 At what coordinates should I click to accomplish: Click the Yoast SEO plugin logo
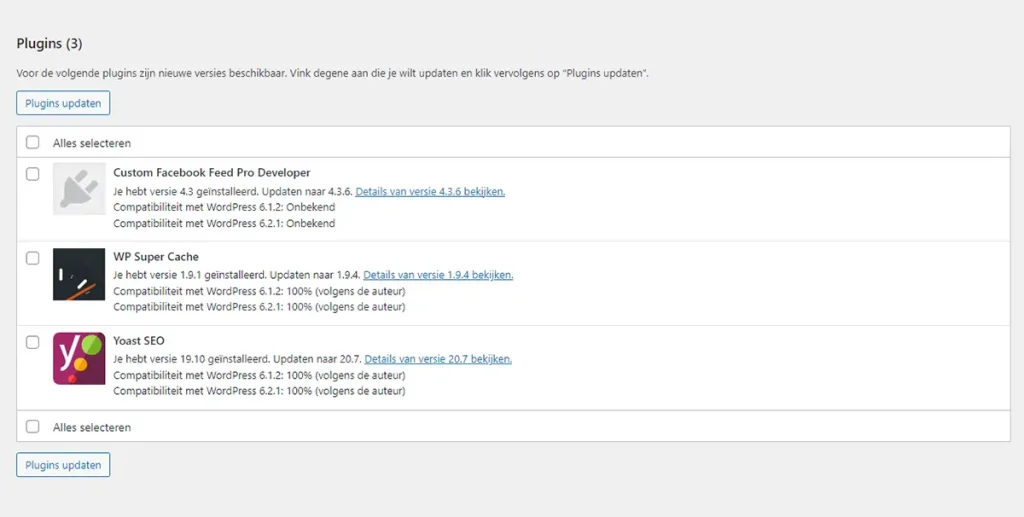(79, 358)
